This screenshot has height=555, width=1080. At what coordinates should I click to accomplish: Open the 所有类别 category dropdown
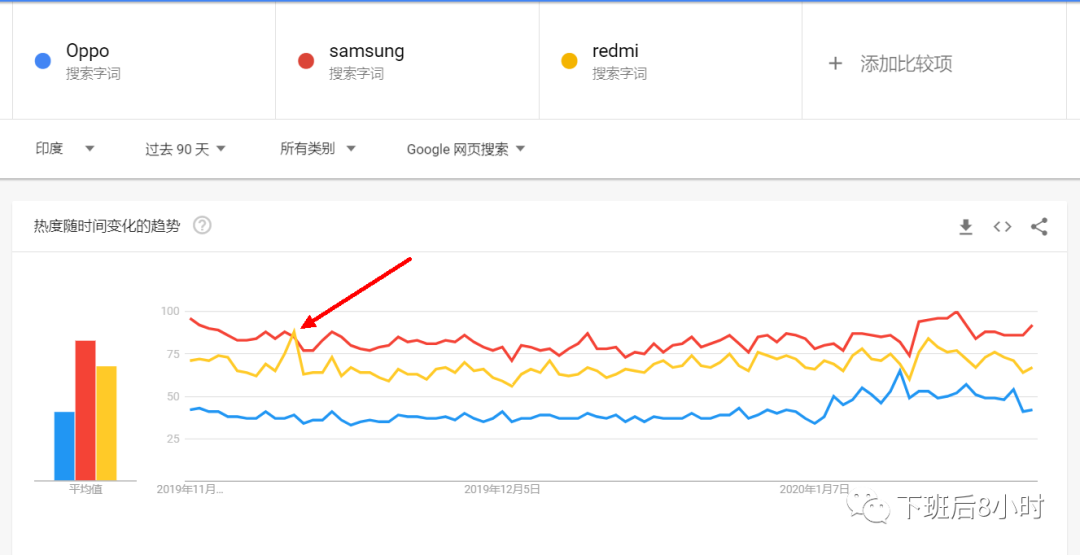point(318,149)
